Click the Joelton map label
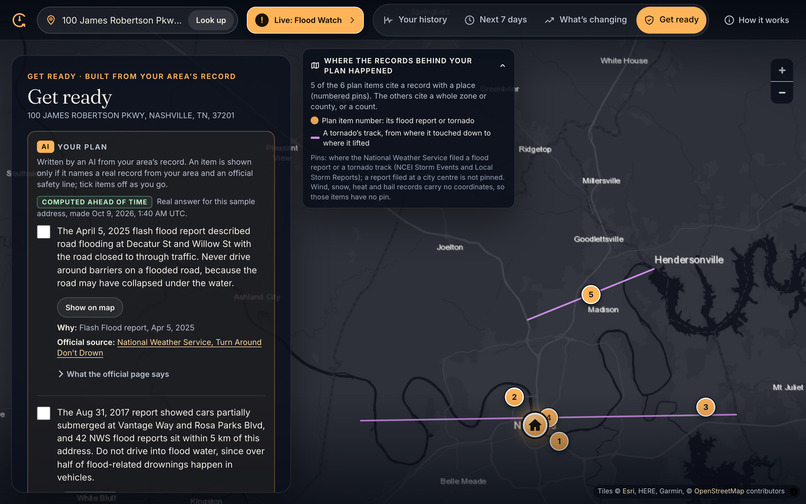806x504 pixels. coord(450,247)
